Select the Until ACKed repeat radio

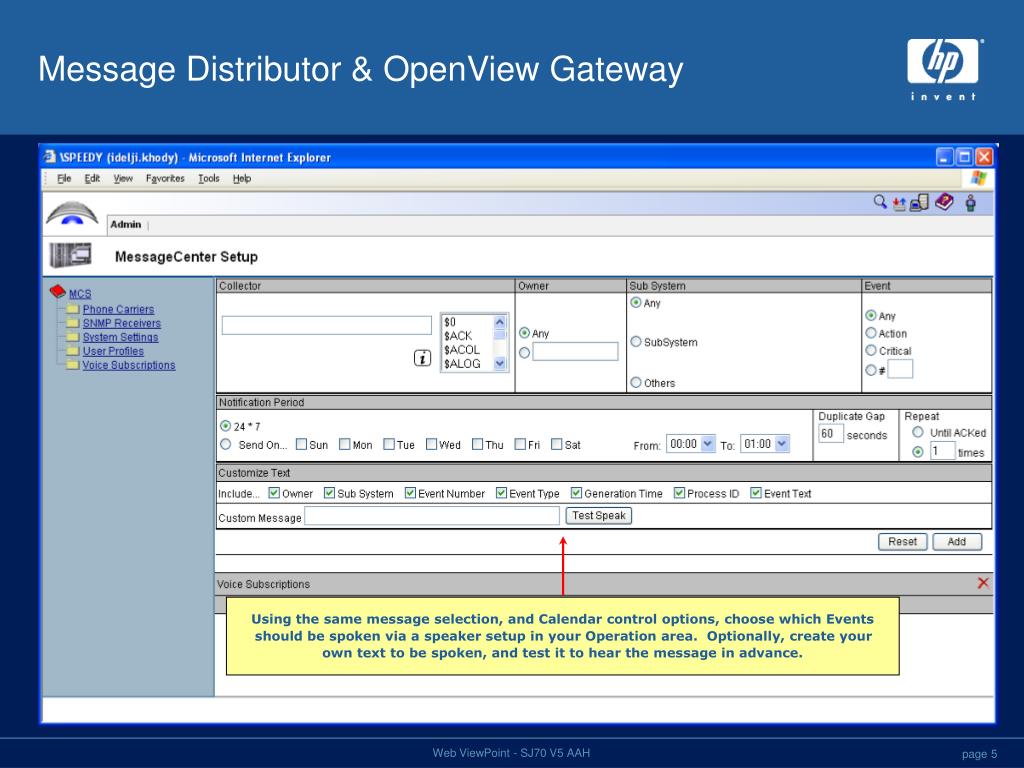[x=918, y=432]
